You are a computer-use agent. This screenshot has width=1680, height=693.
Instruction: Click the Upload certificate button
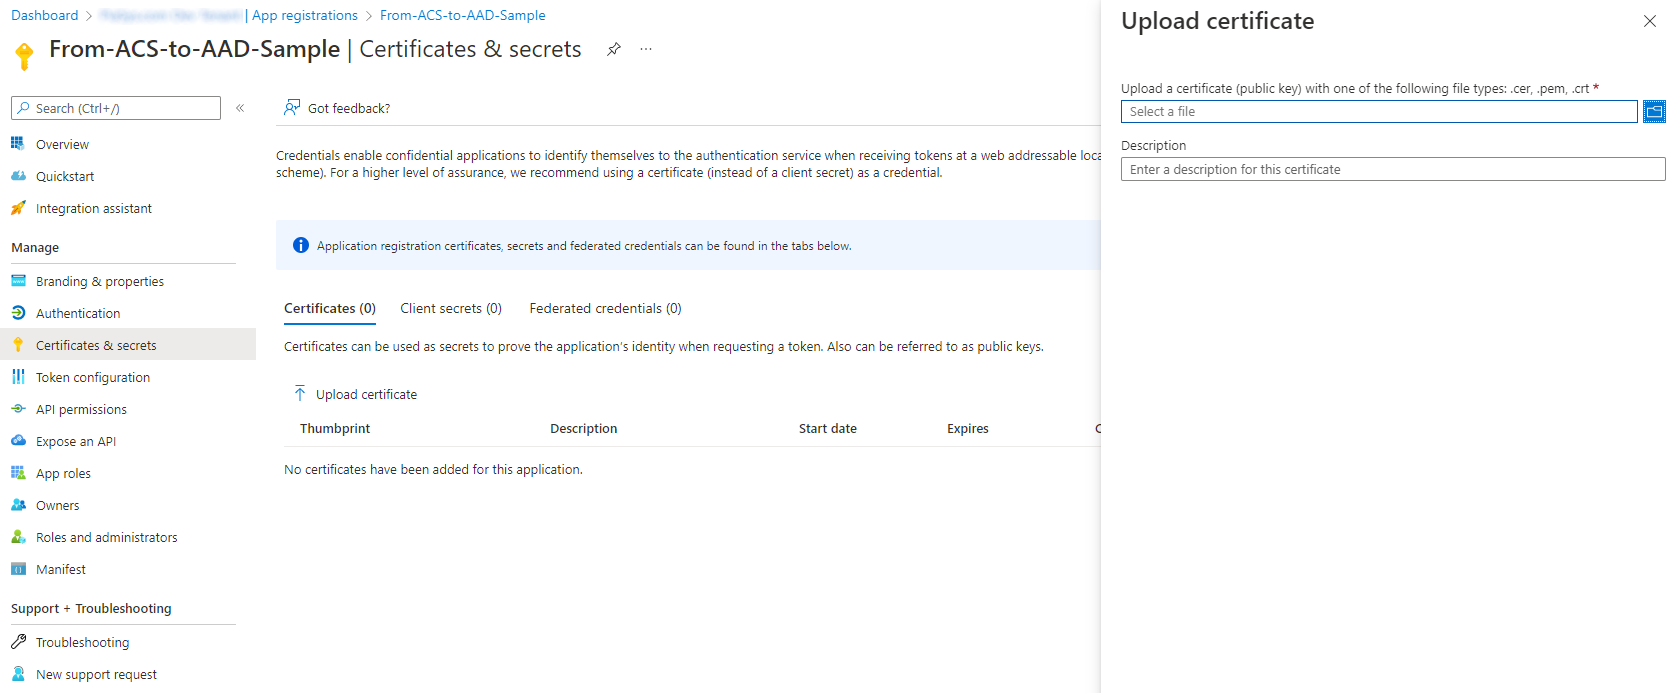tap(355, 394)
